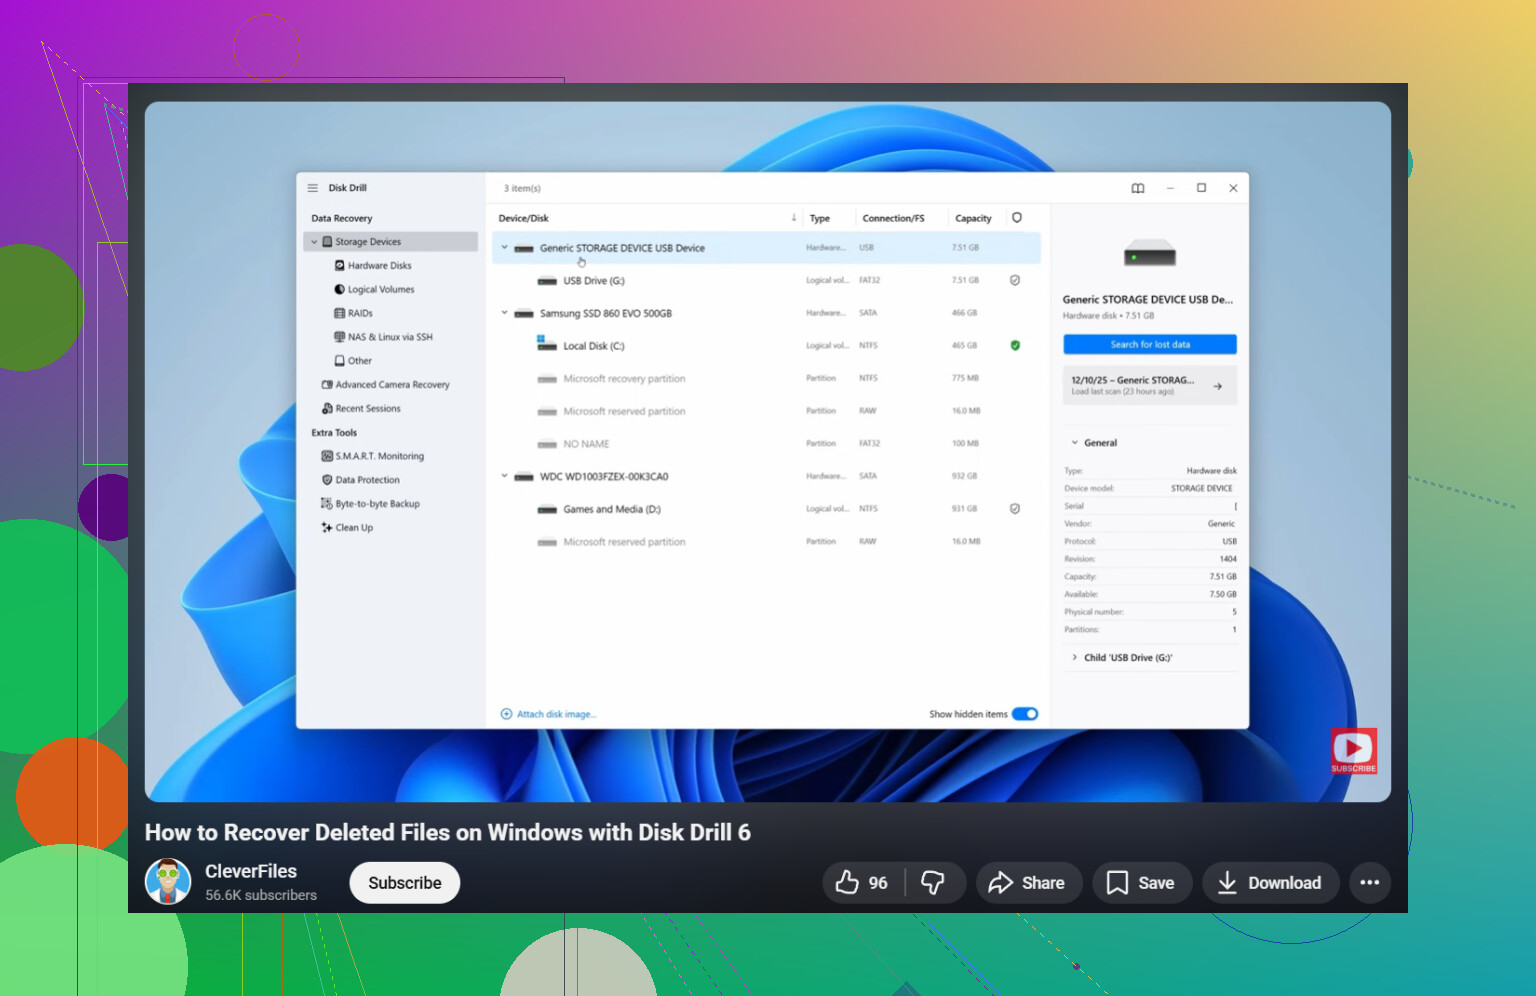Click the '775 MB' capacity cell
The height and width of the screenshot is (996, 1536).
[x=965, y=379]
